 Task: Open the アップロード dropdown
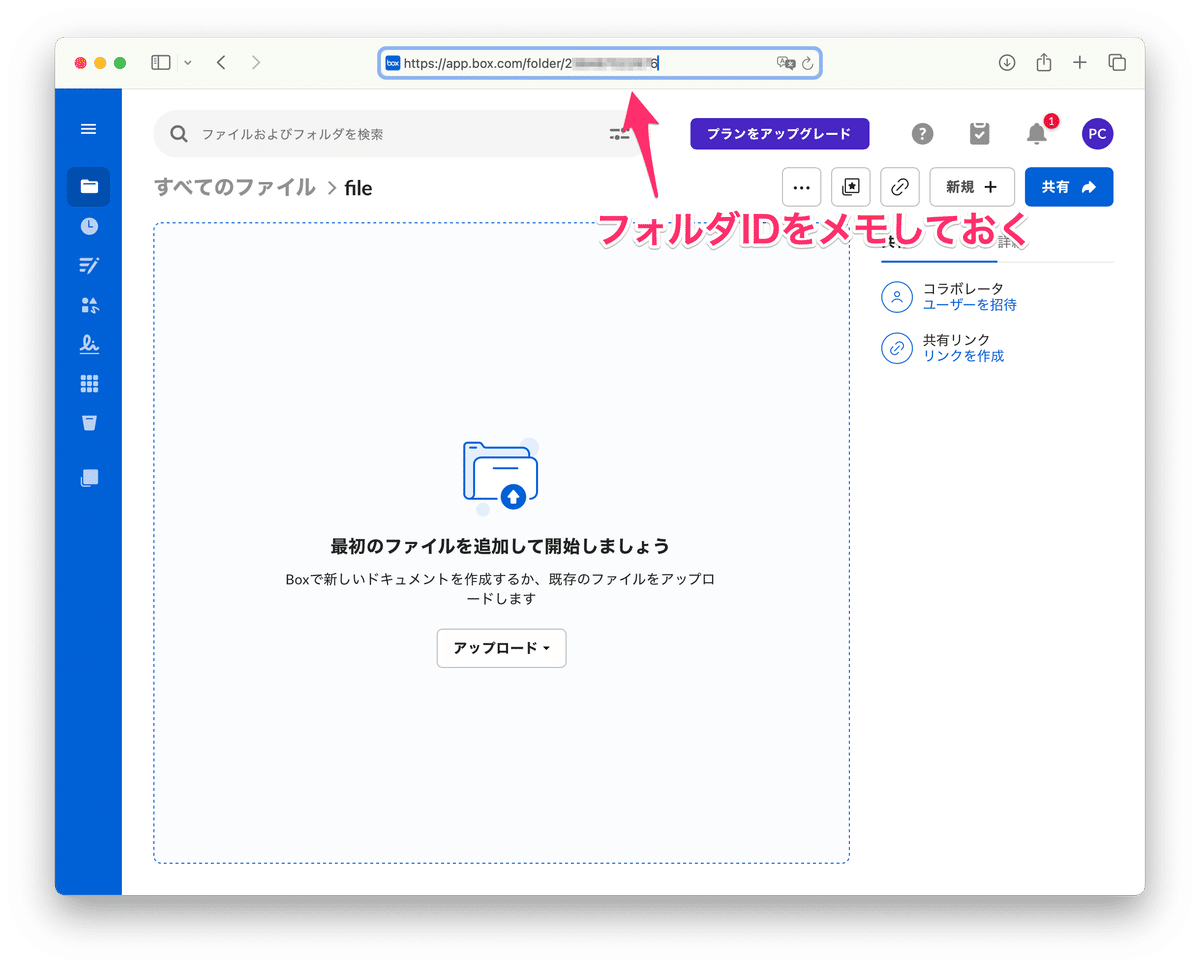point(500,648)
